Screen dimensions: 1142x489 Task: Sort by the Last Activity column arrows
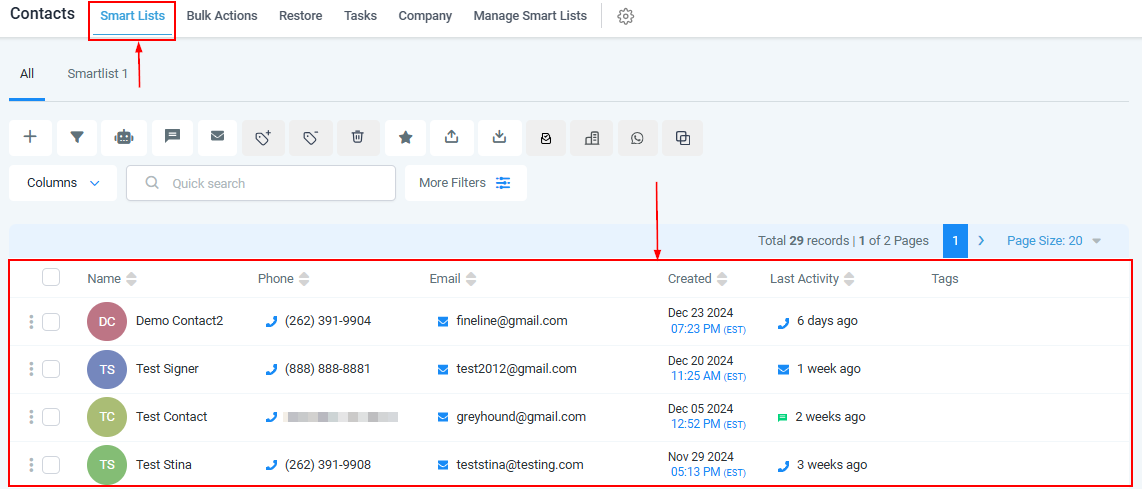(849, 278)
